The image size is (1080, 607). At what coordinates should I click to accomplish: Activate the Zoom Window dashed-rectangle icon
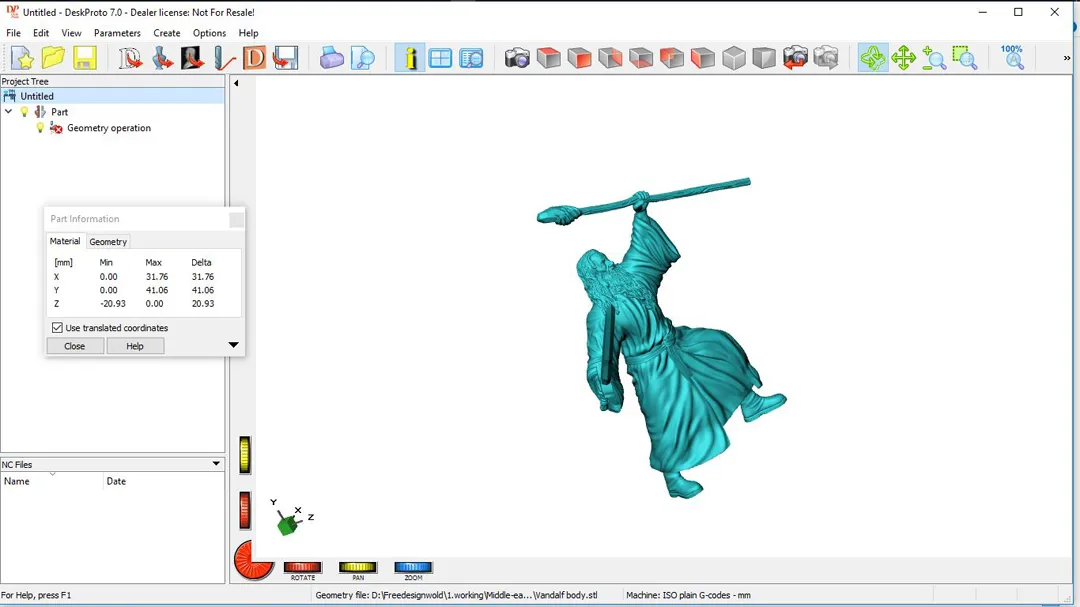click(965, 58)
